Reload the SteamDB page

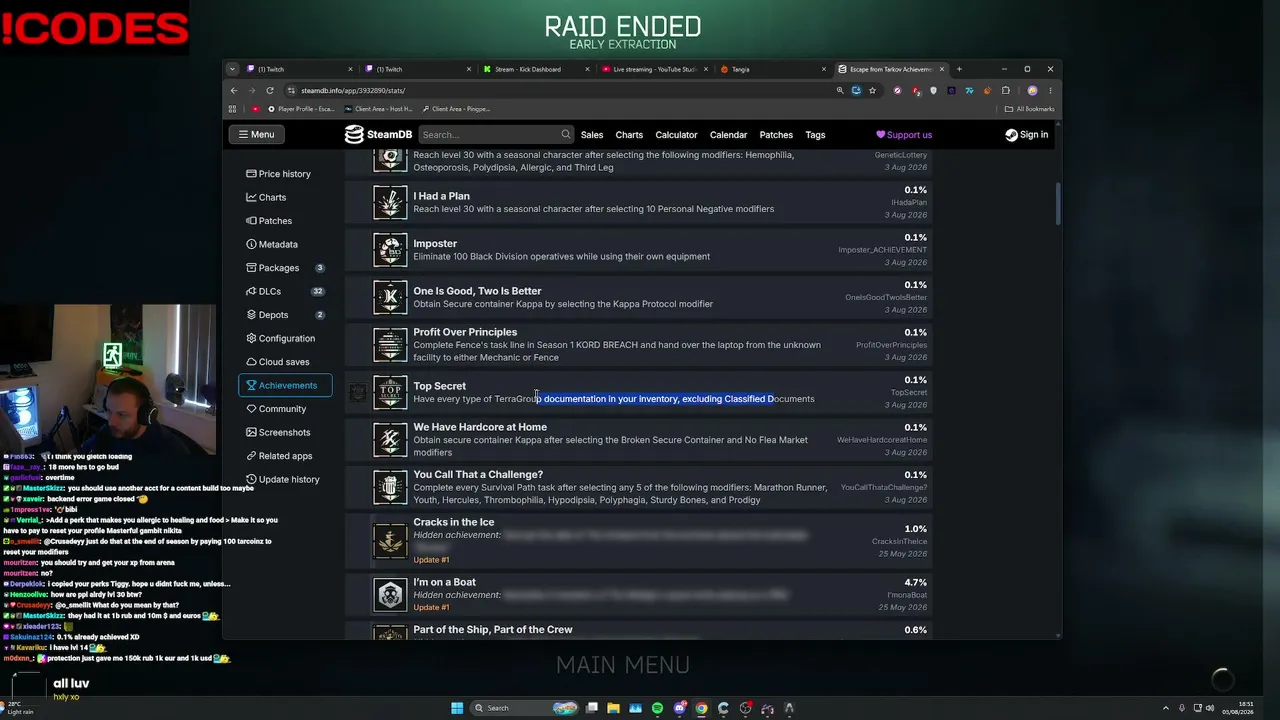click(270, 90)
